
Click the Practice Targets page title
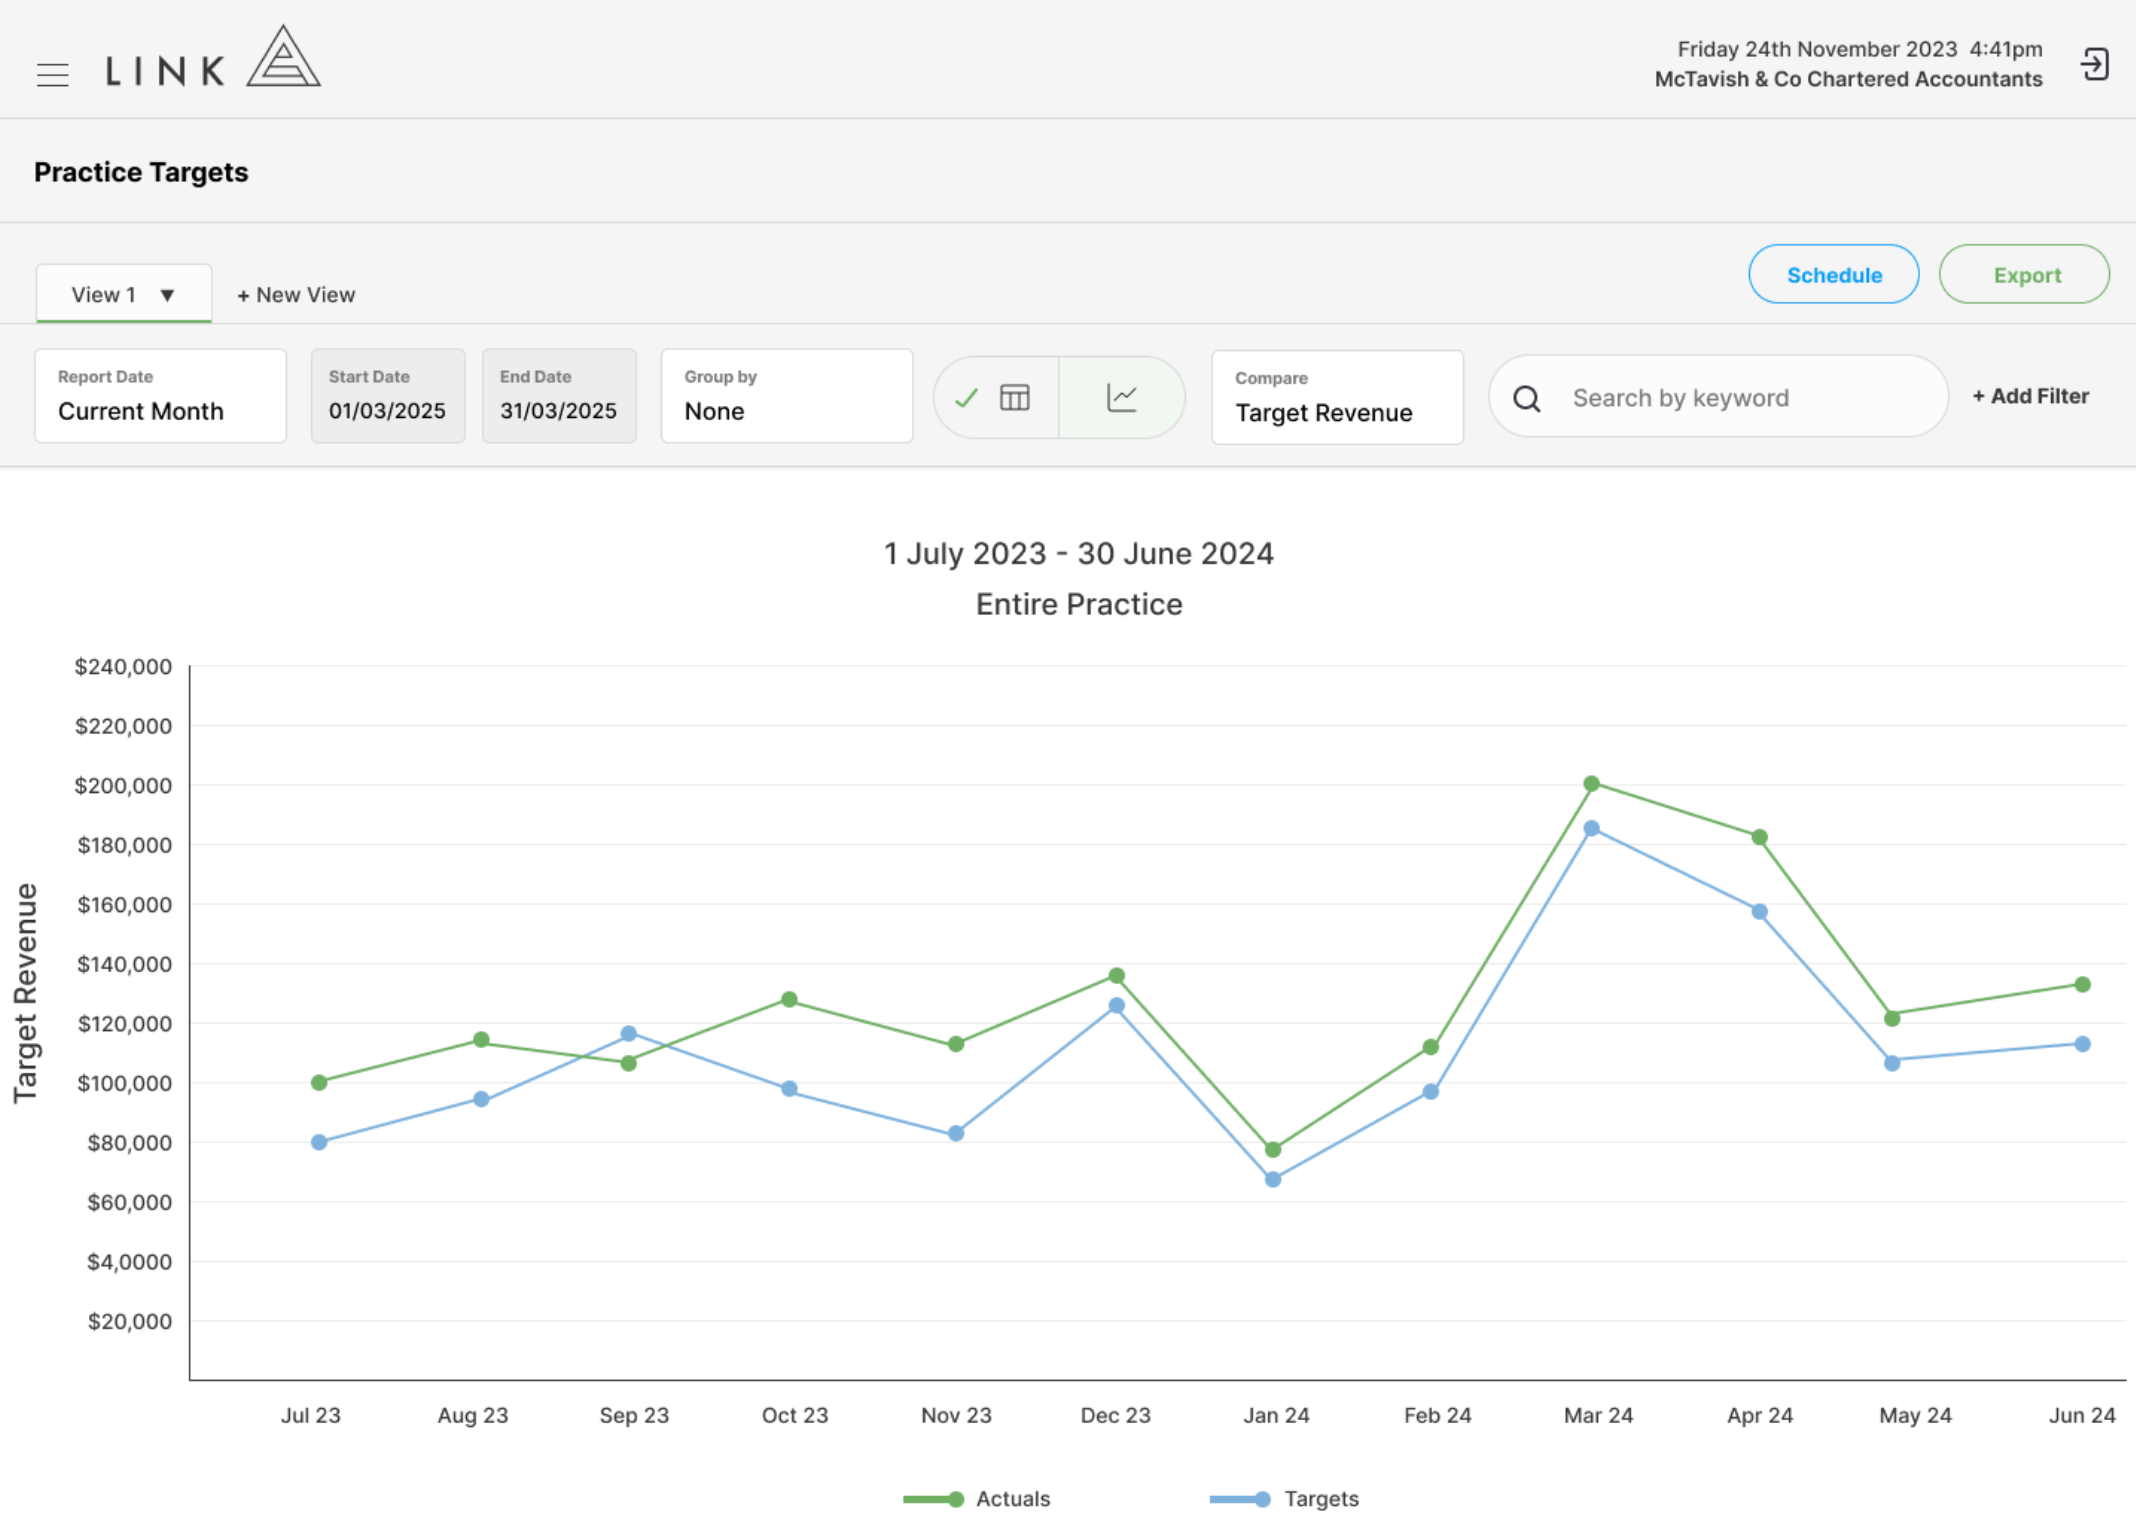141,172
